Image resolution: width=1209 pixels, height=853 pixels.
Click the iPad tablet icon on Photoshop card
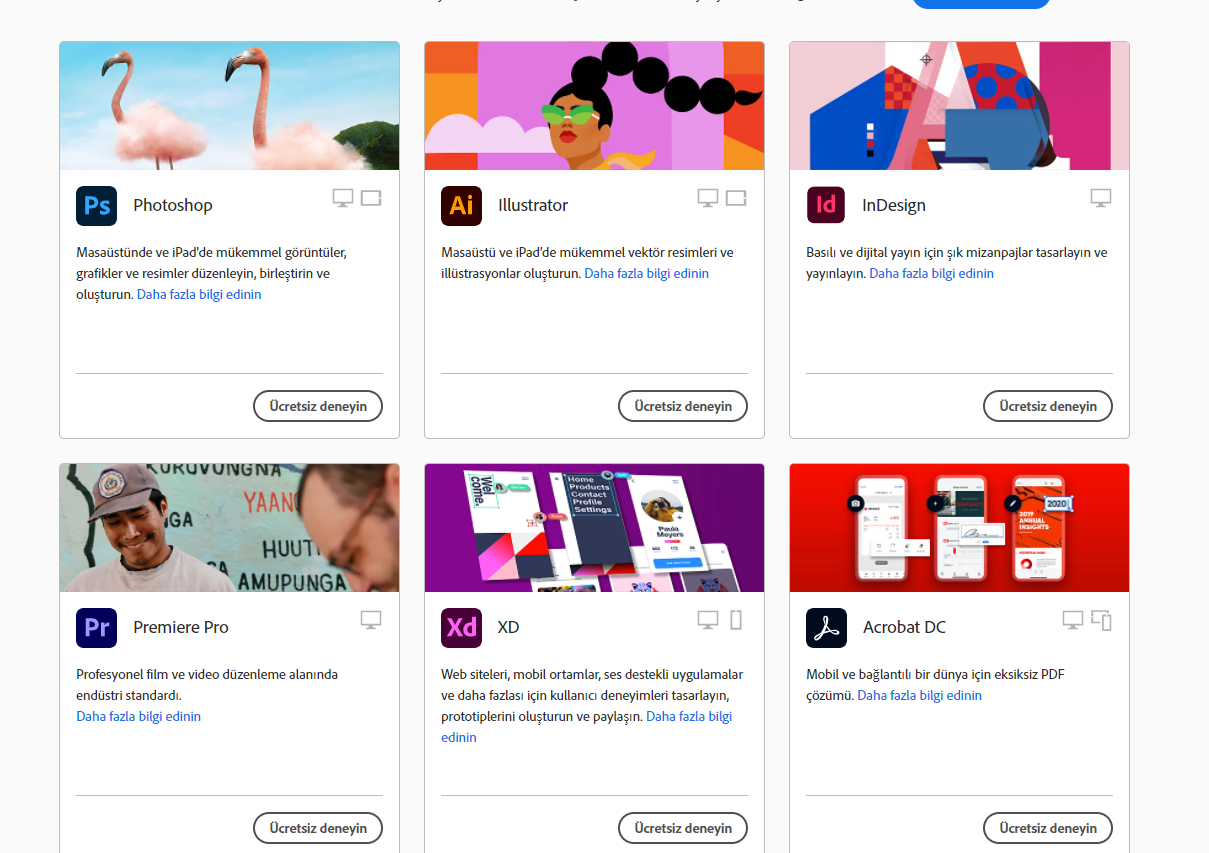(371, 198)
